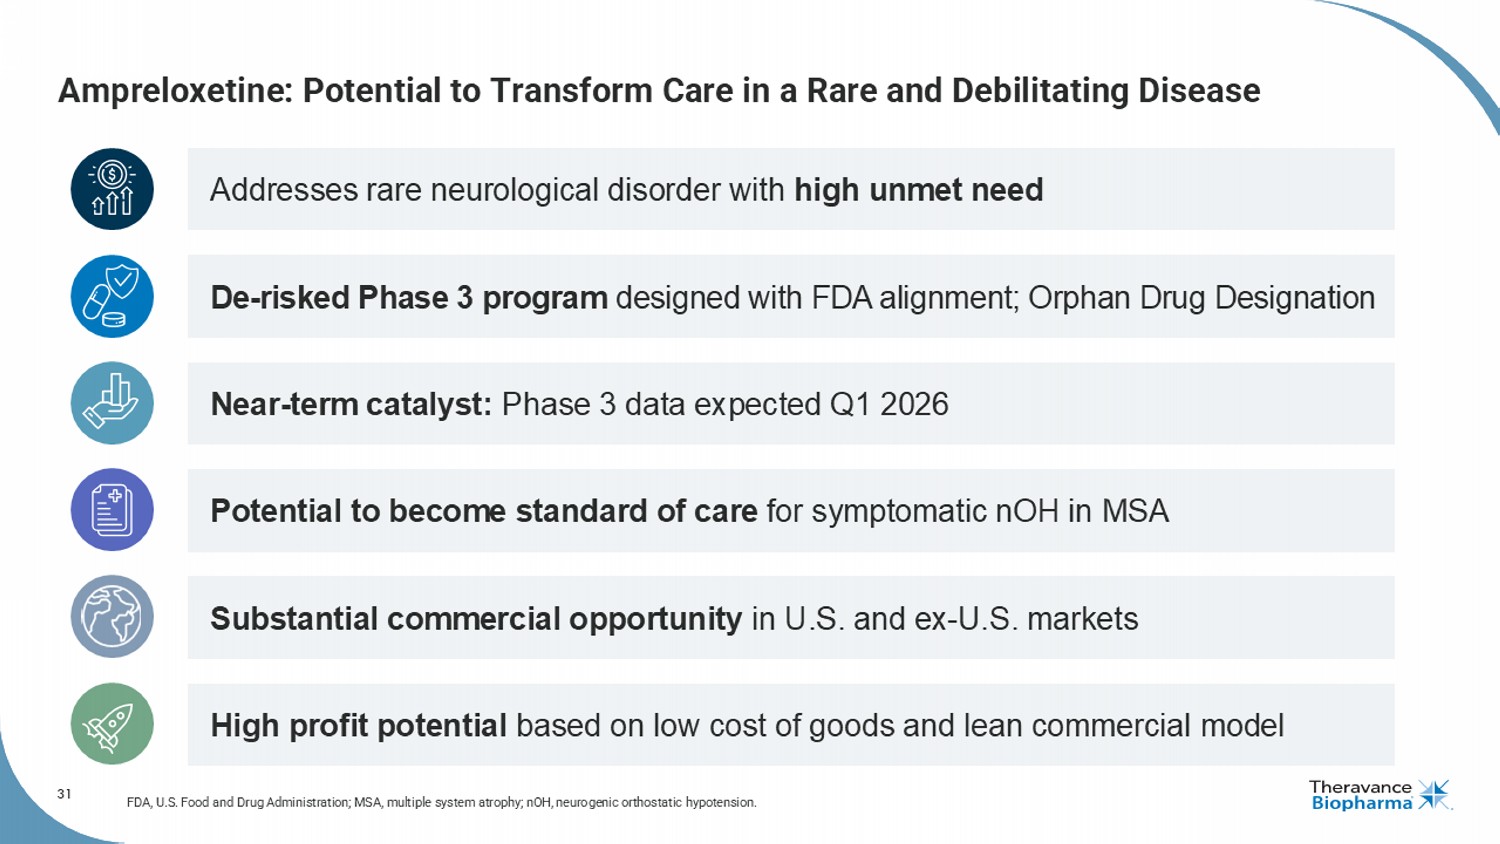Click the Theravance Biopharma company name
Screen dimensions: 1500x844
pos(1361,795)
